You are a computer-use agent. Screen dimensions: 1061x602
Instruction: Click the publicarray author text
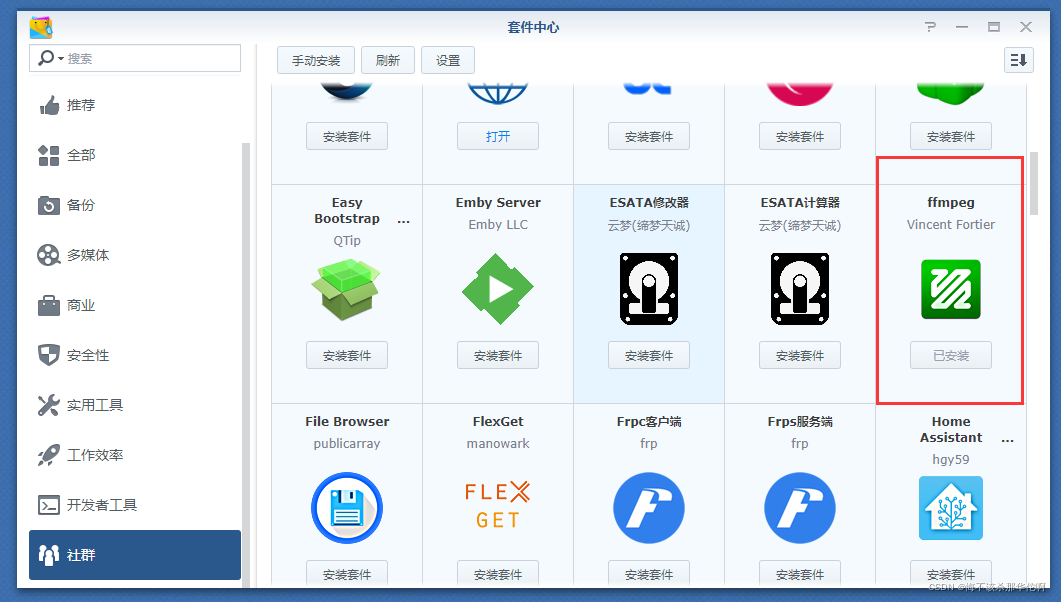346,444
